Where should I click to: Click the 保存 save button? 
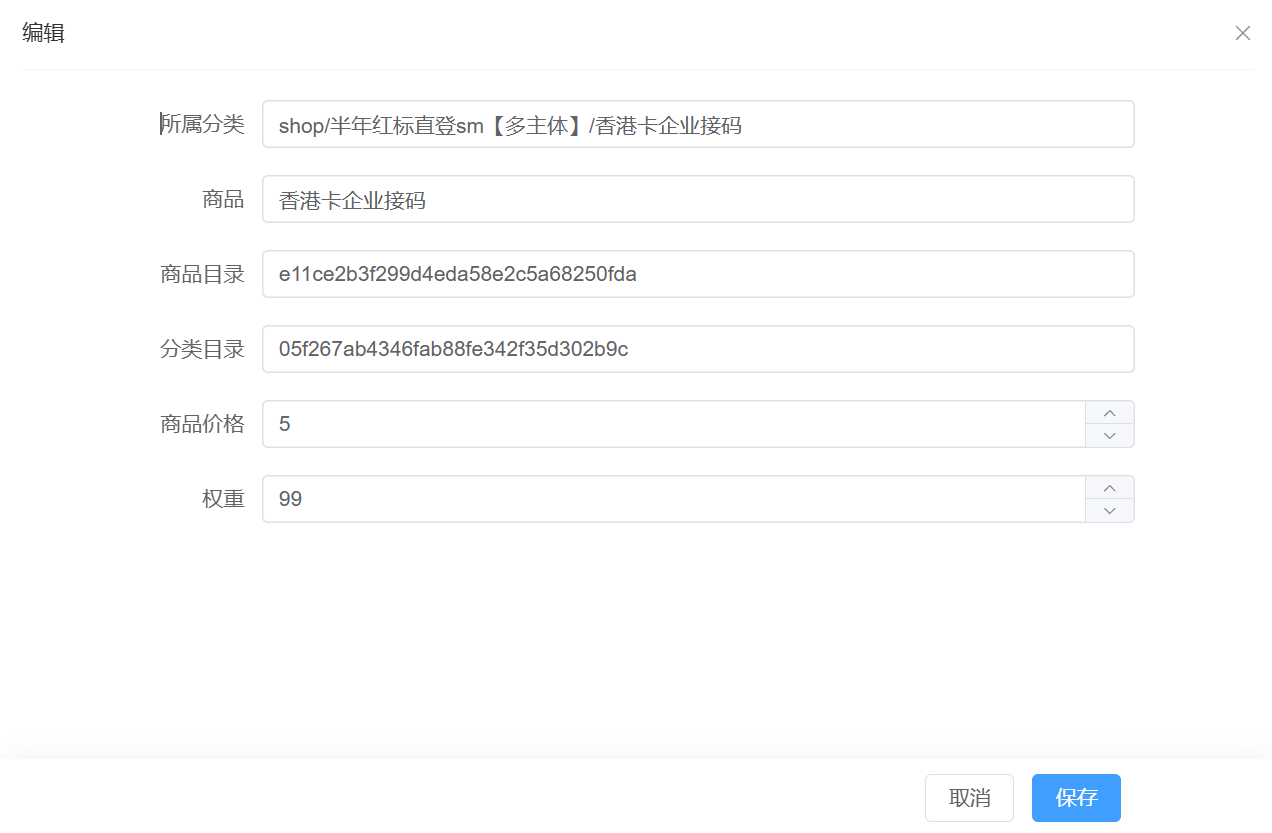coord(1076,798)
